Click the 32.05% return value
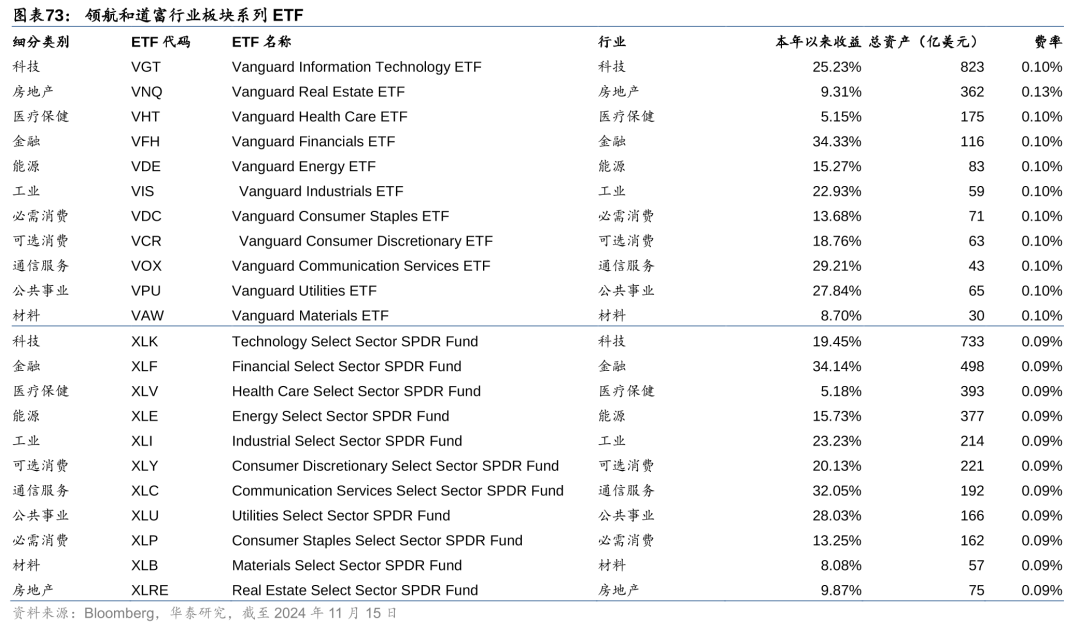 click(836, 491)
